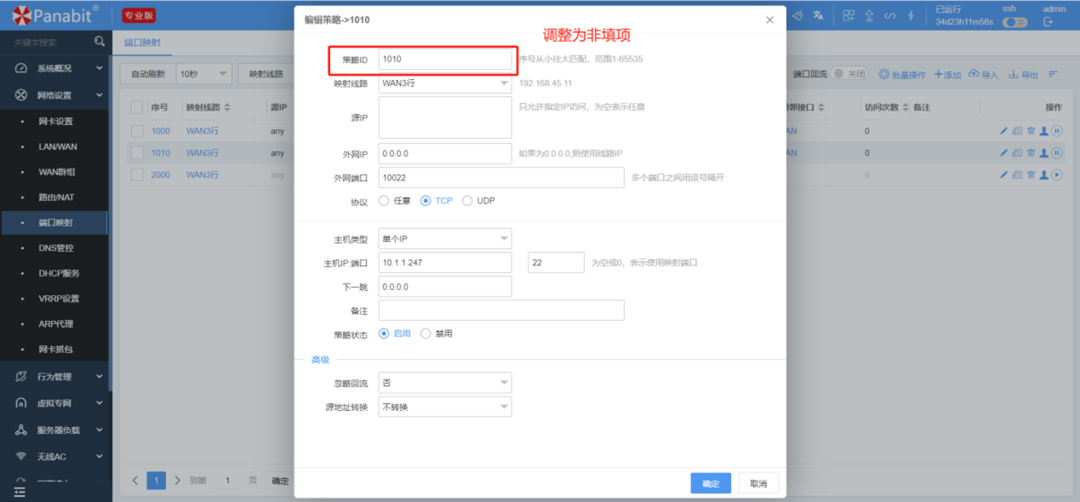Click the play icon for row 2000

click(x=1057, y=175)
